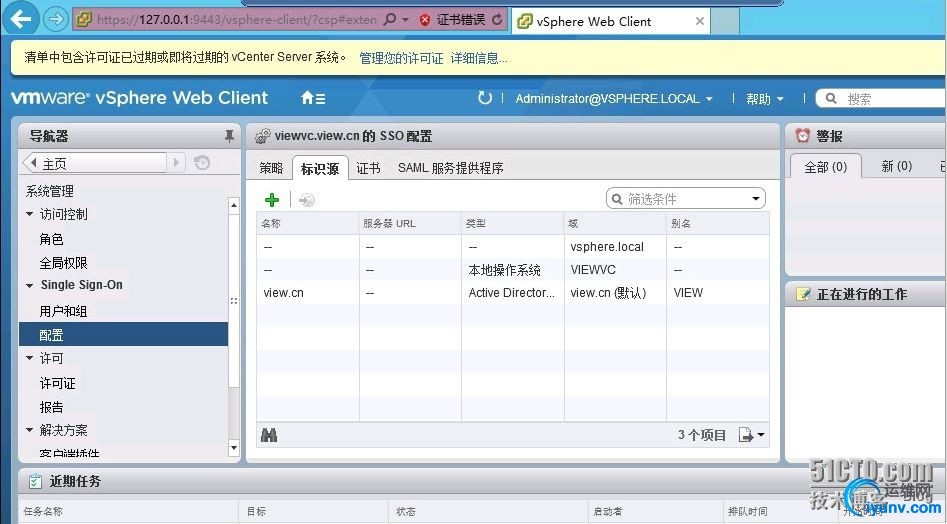Click the 管理您的许可证 link
947x524 pixels.
click(401, 58)
